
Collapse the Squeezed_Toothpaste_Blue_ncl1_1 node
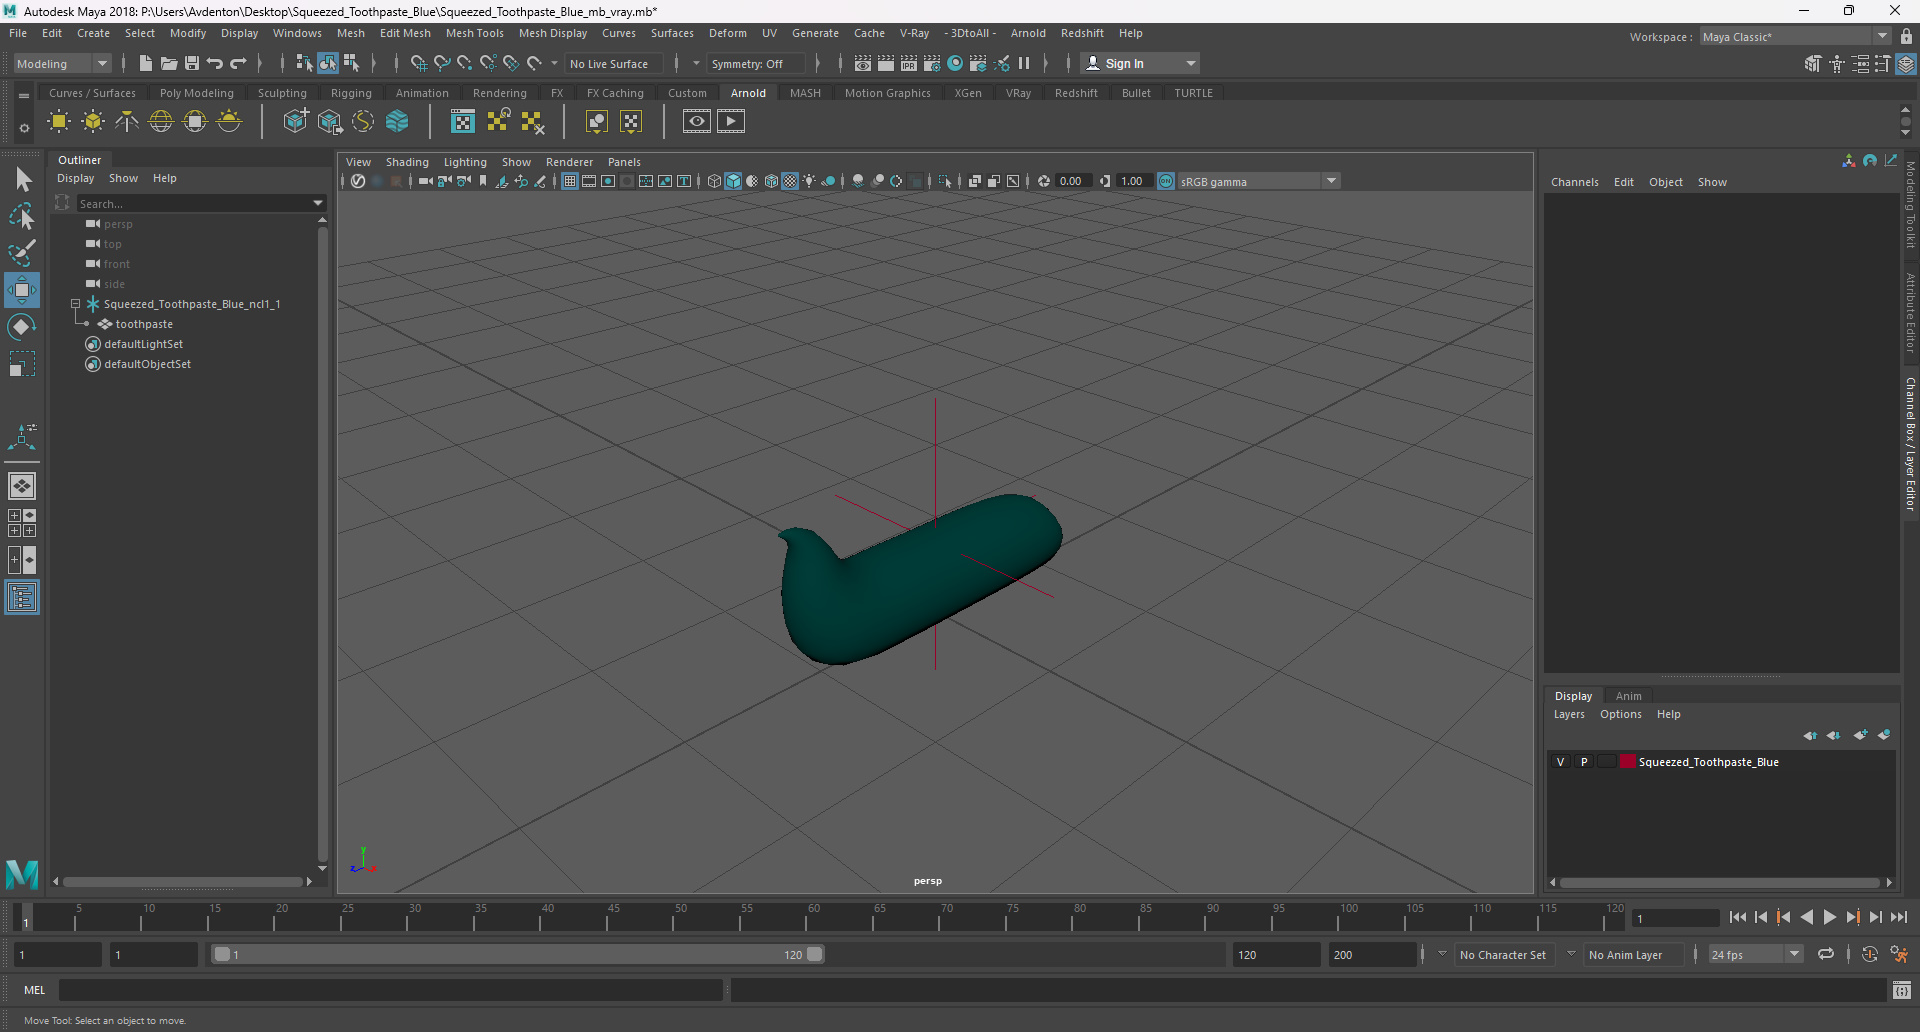75,304
